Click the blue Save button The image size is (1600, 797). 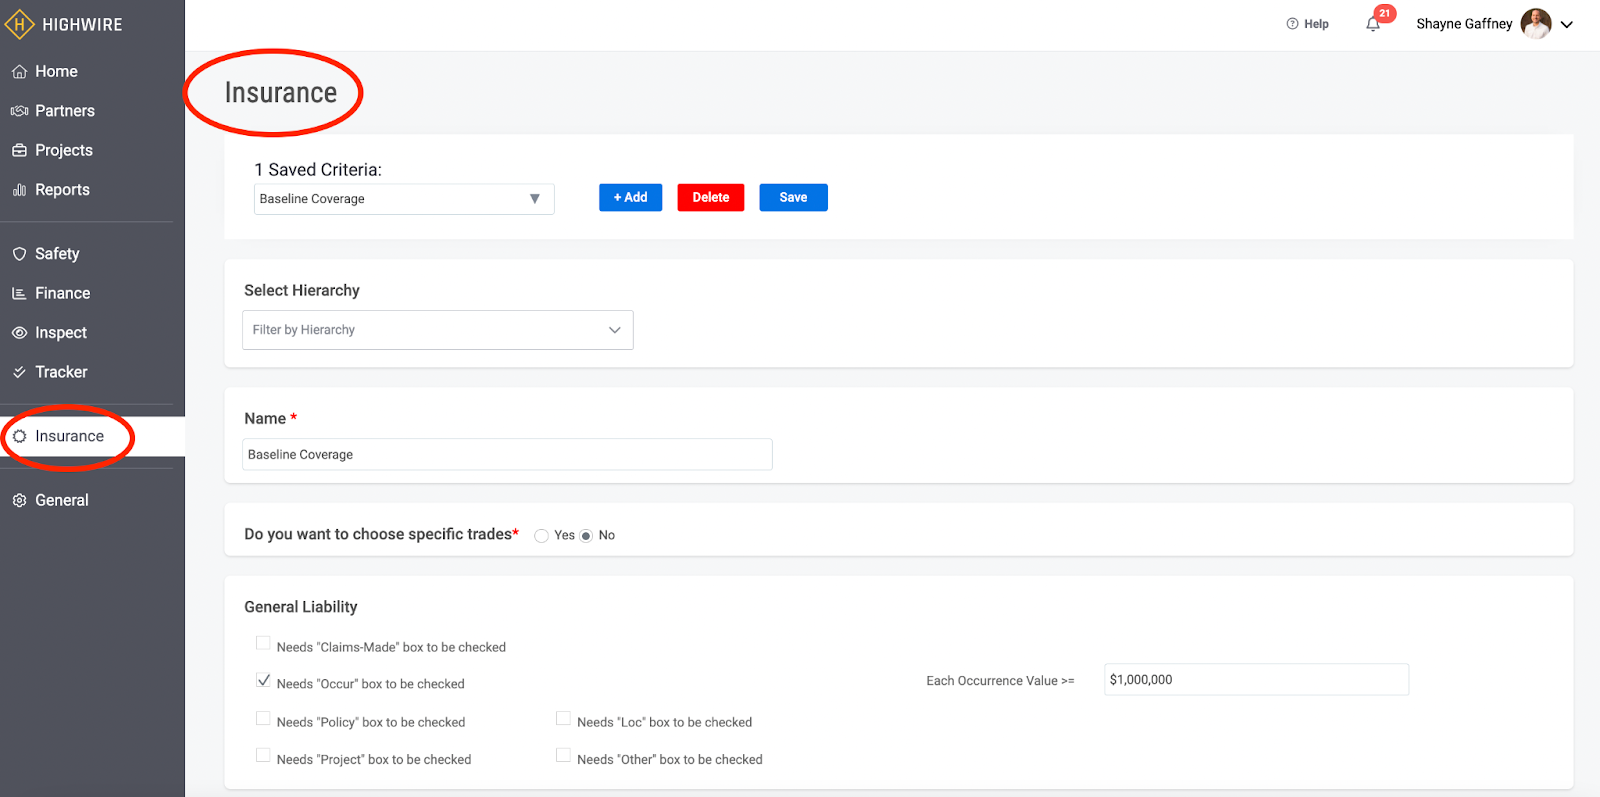[x=793, y=197]
